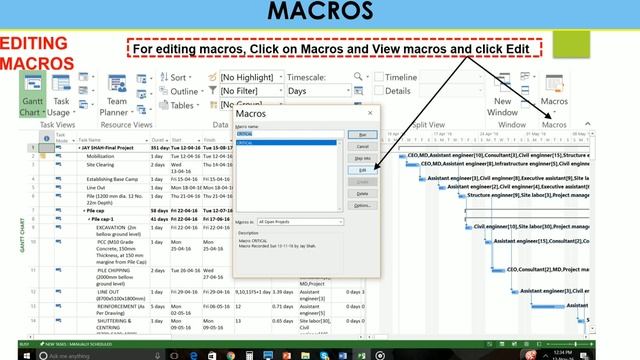Select the Site Clearing task name
Image resolution: width=640 pixels, height=360 pixels.
point(100,165)
